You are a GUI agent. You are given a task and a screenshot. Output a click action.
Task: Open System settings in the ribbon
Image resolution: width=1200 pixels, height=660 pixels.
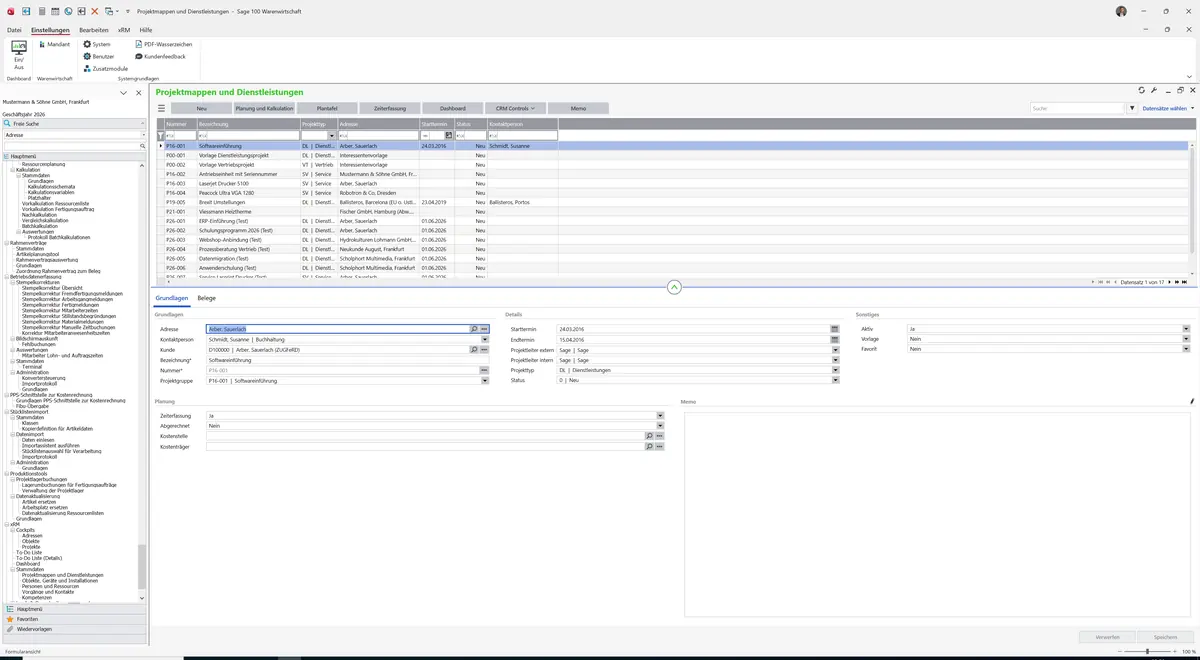[x=96, y=44]
